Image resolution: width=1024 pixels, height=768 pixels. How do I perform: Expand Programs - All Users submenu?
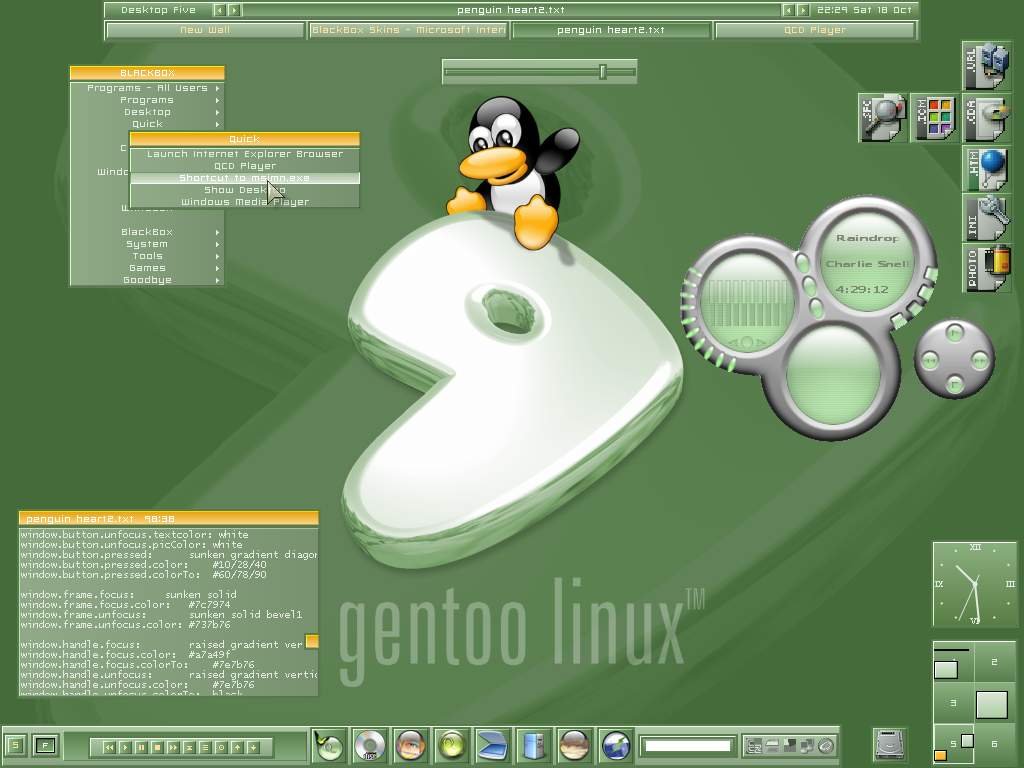147,88
